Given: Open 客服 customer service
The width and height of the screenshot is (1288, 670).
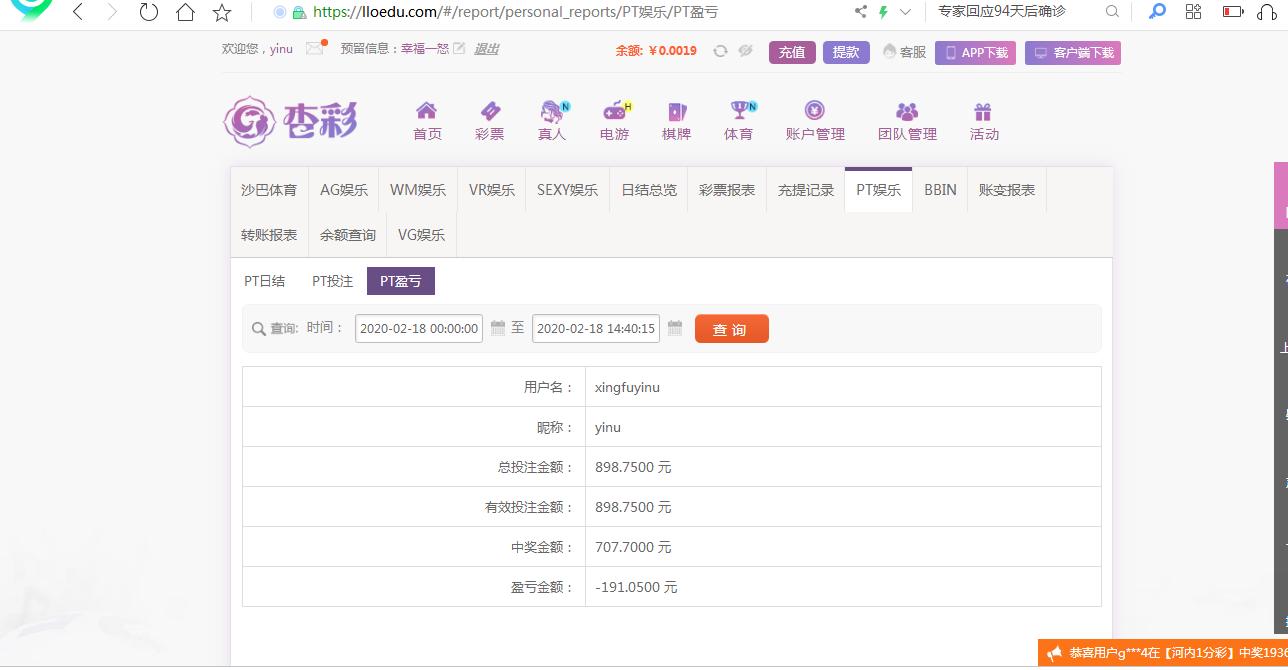Looking at the screenshot, I should [904, 52].
